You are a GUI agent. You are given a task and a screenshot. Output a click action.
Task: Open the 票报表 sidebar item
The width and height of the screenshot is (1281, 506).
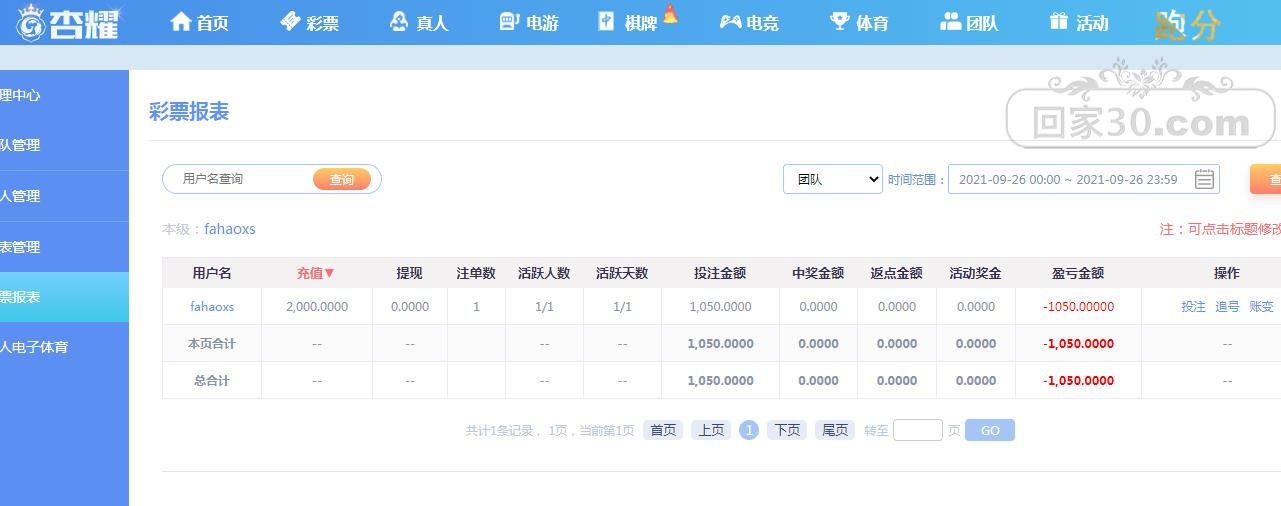click(64, 297)
